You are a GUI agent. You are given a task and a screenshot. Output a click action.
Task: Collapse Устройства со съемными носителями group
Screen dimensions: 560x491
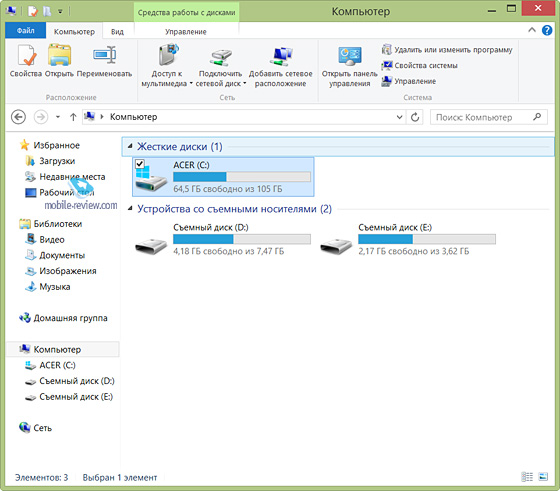point(130,209)
